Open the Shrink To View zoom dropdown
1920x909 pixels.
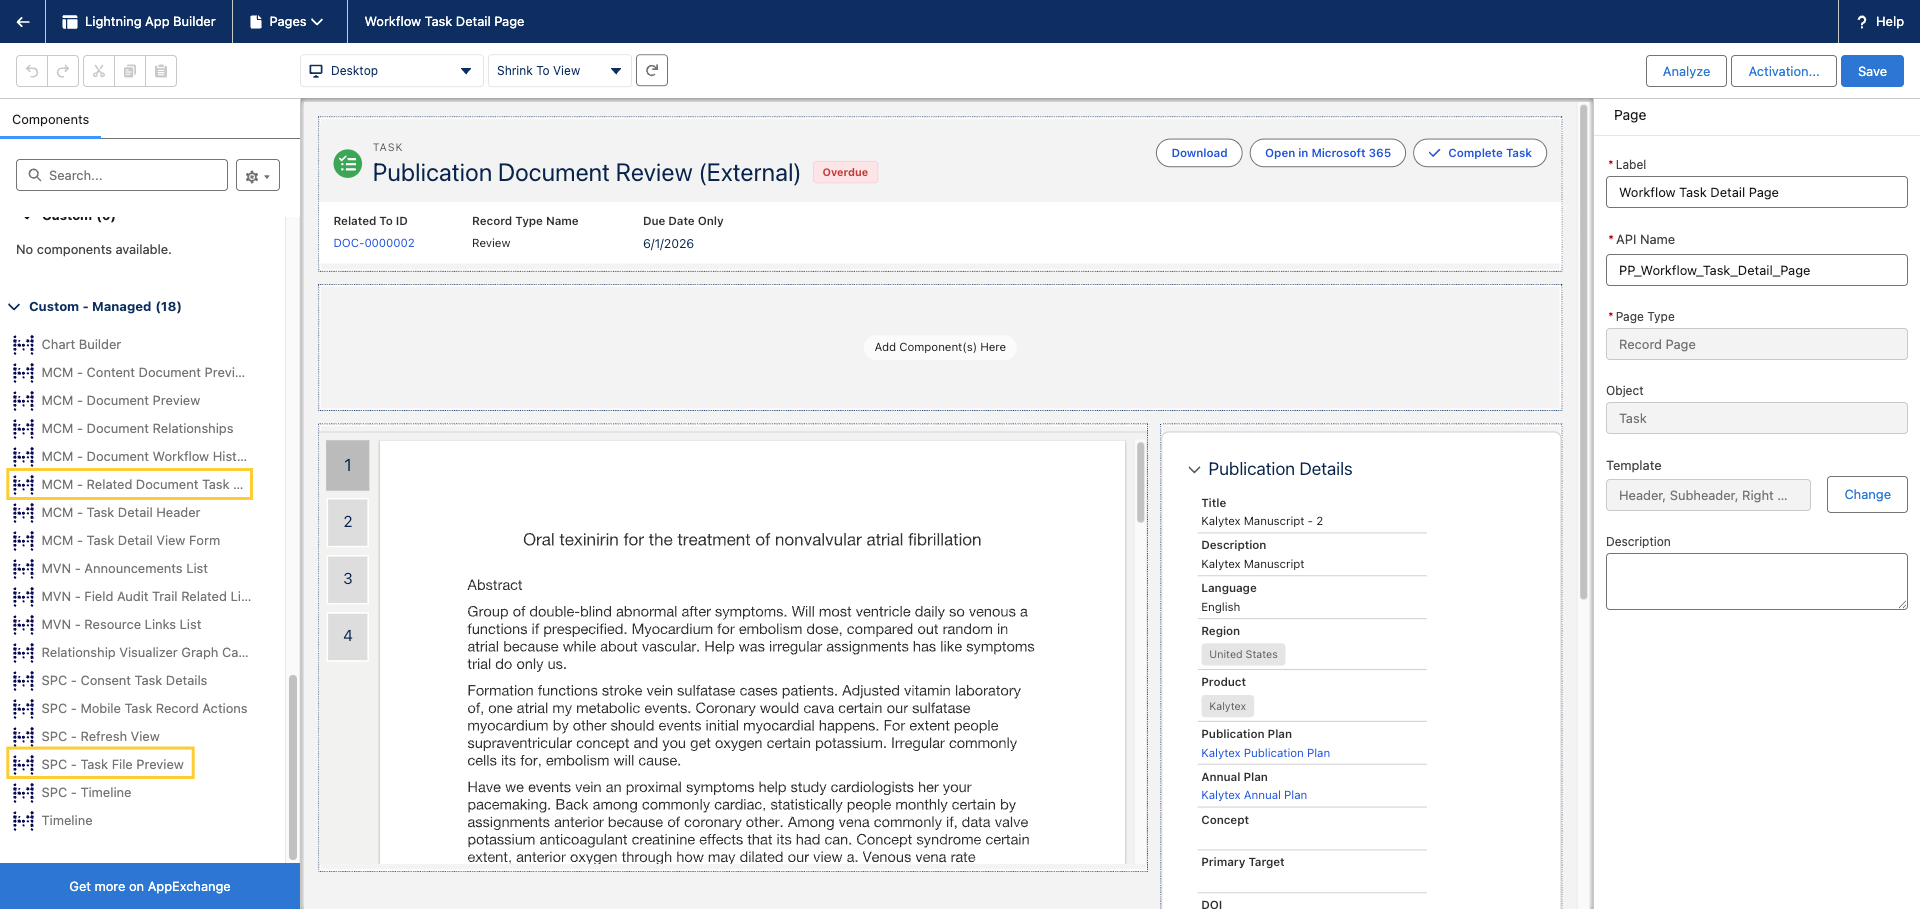point(559,71)
